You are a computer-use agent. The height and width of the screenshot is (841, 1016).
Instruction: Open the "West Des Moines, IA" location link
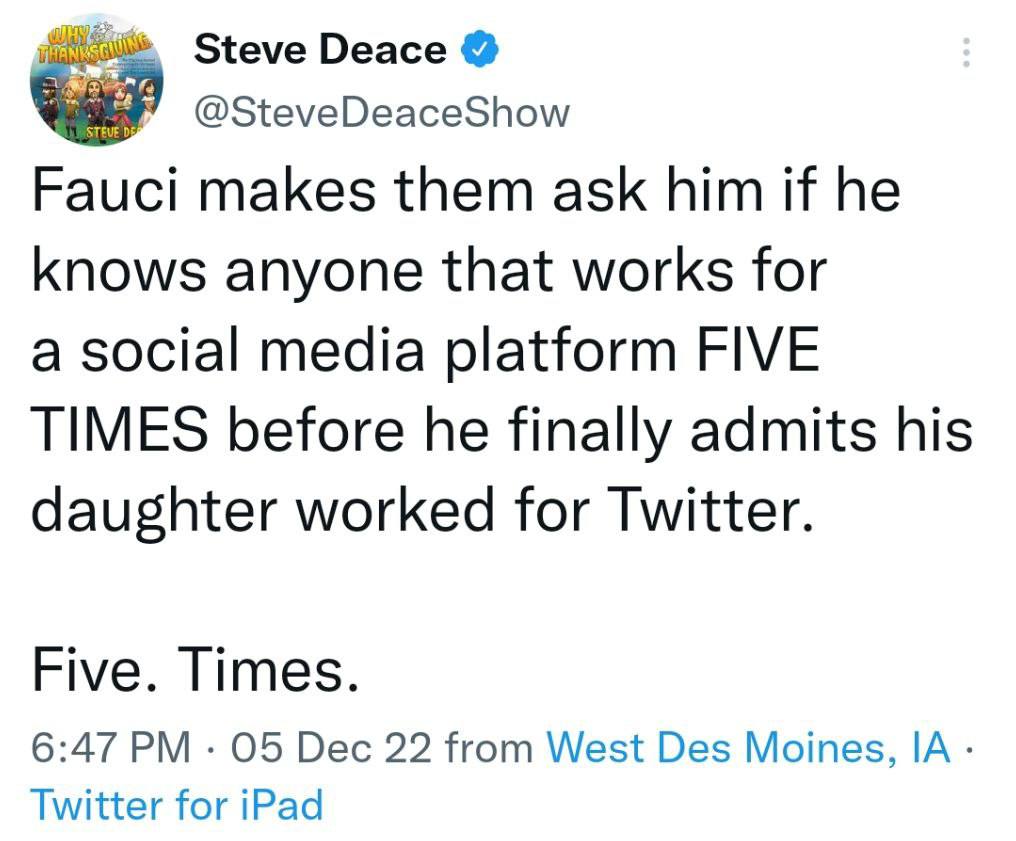pos(749,746)
